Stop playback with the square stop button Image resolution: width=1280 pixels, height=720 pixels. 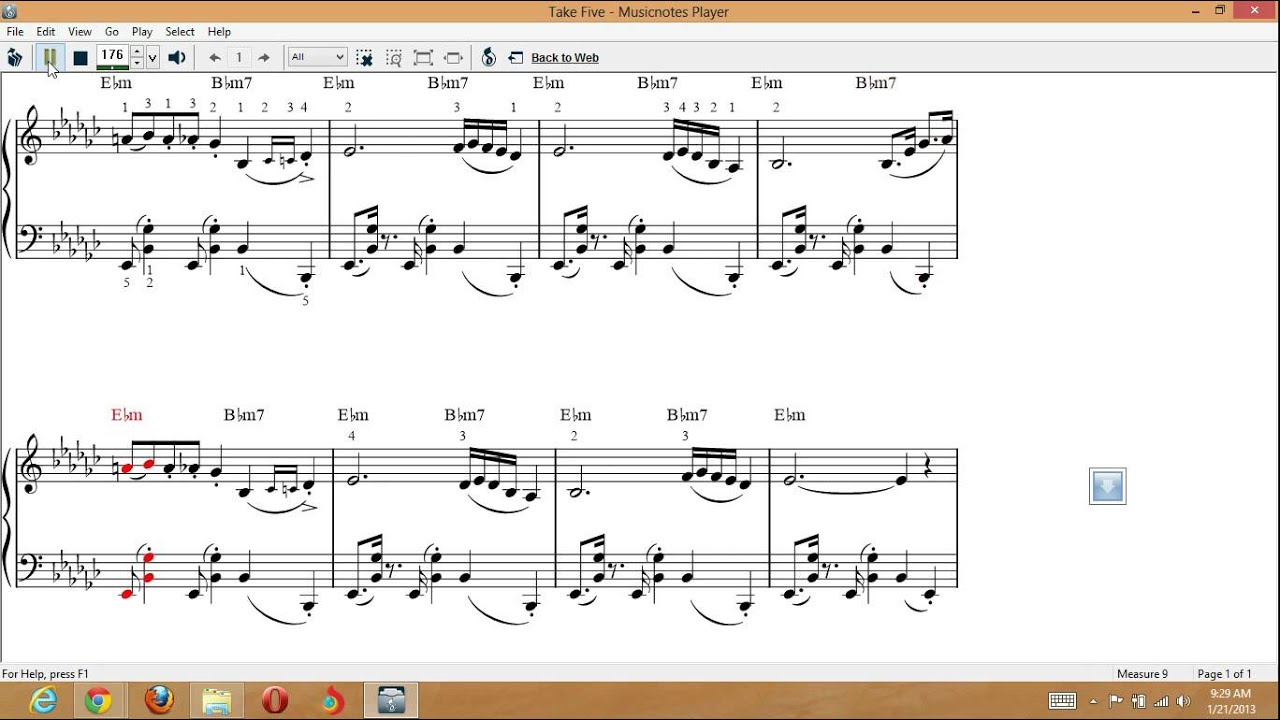(80, 58)
